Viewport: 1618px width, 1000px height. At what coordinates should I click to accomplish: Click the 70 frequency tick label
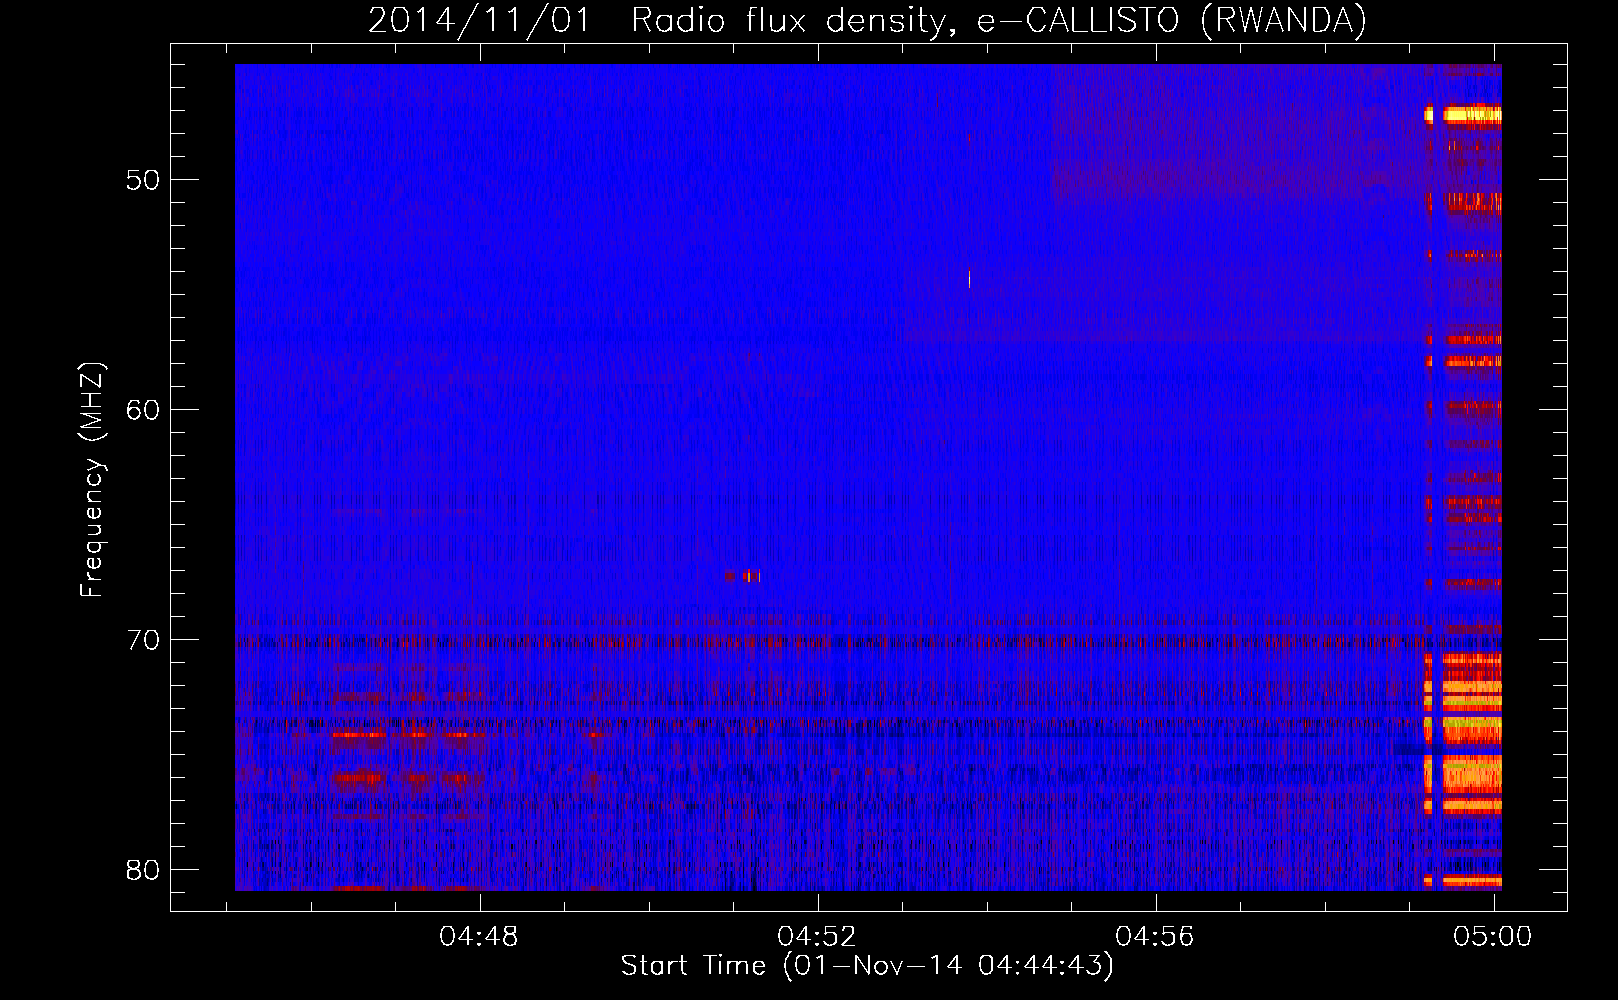[x=144, y=640]
